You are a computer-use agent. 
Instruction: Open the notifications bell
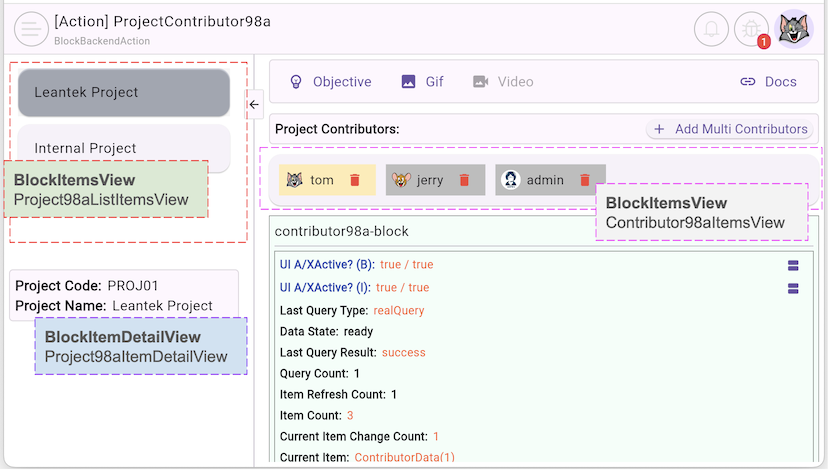711,29
